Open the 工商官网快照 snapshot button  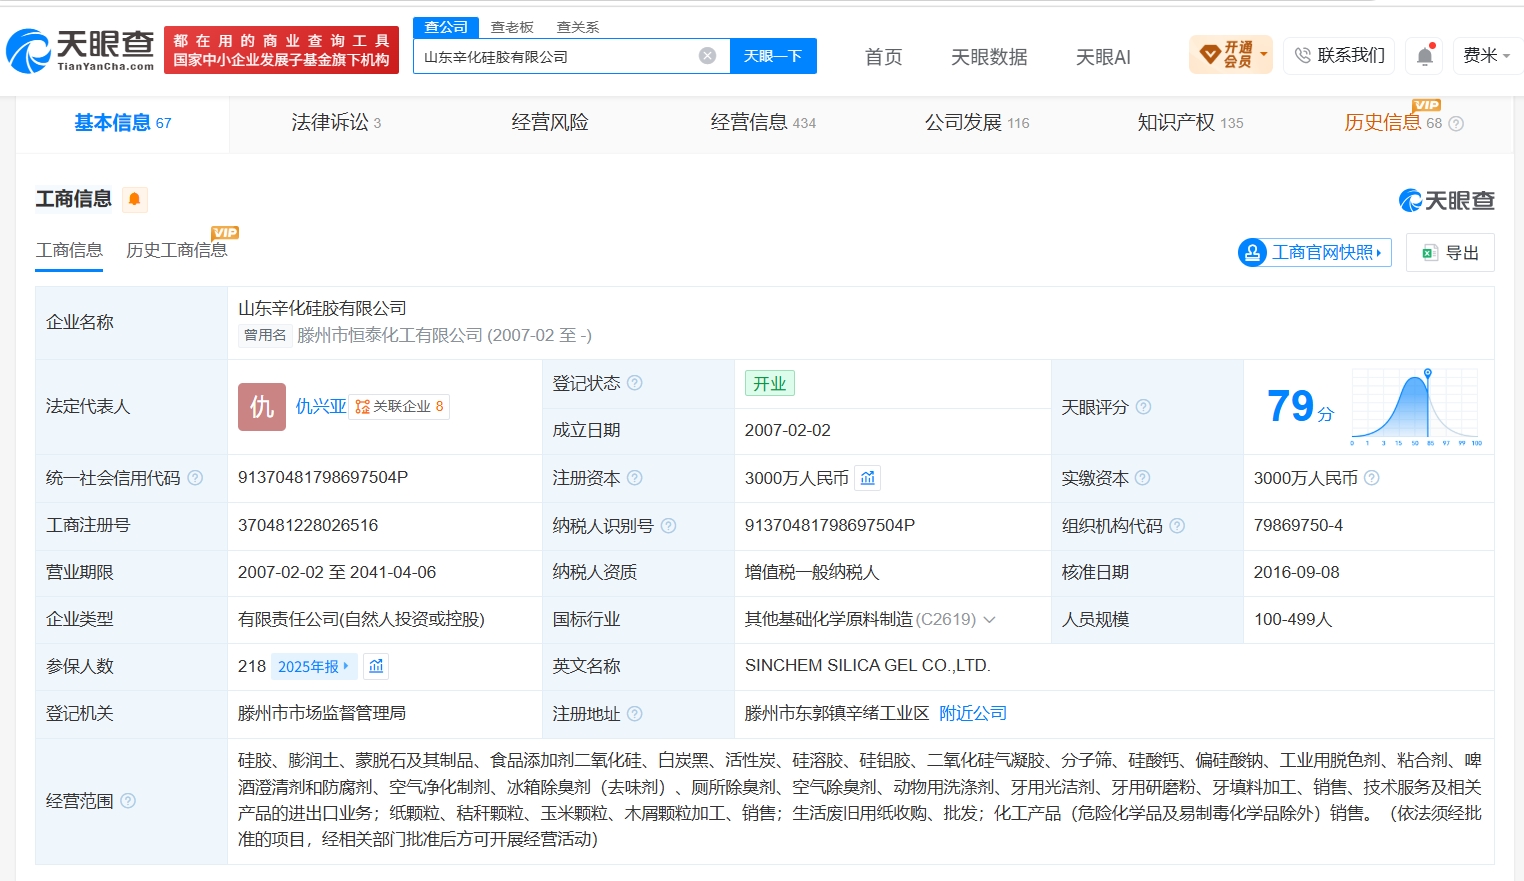tap(1314, 253)
